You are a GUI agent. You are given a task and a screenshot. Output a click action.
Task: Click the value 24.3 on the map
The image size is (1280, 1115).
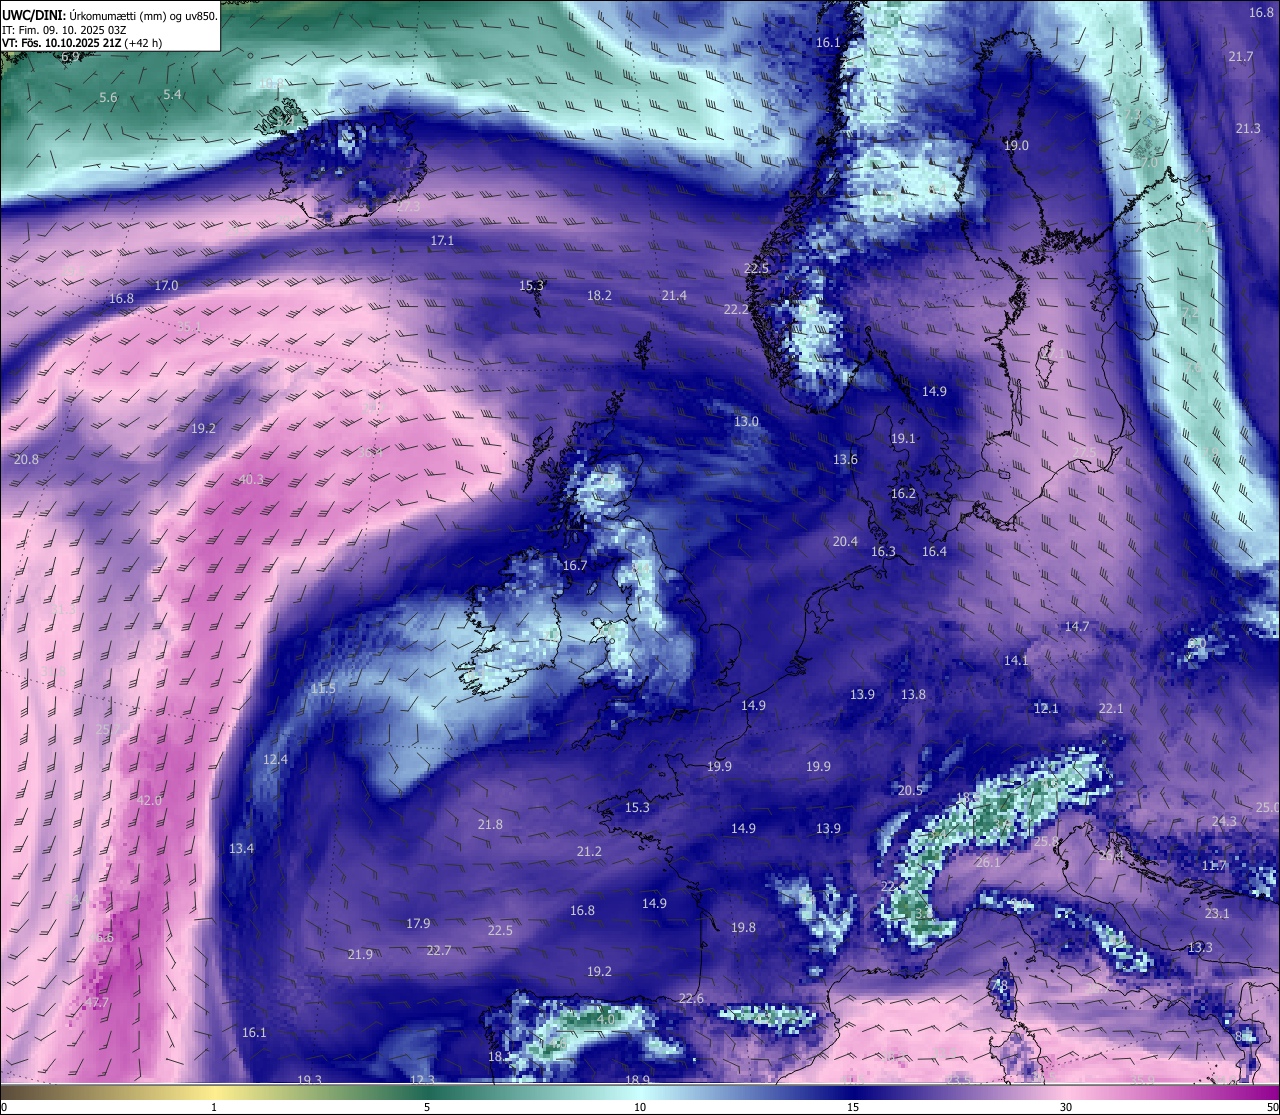(1224, 822)
